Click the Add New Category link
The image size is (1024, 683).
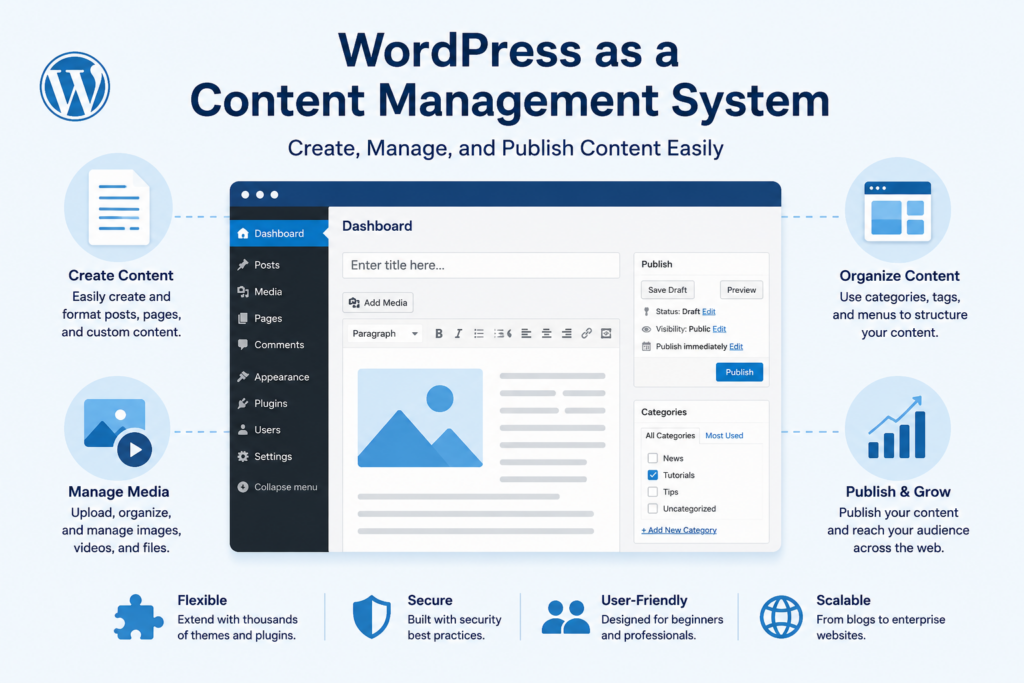tap(679, 530)
